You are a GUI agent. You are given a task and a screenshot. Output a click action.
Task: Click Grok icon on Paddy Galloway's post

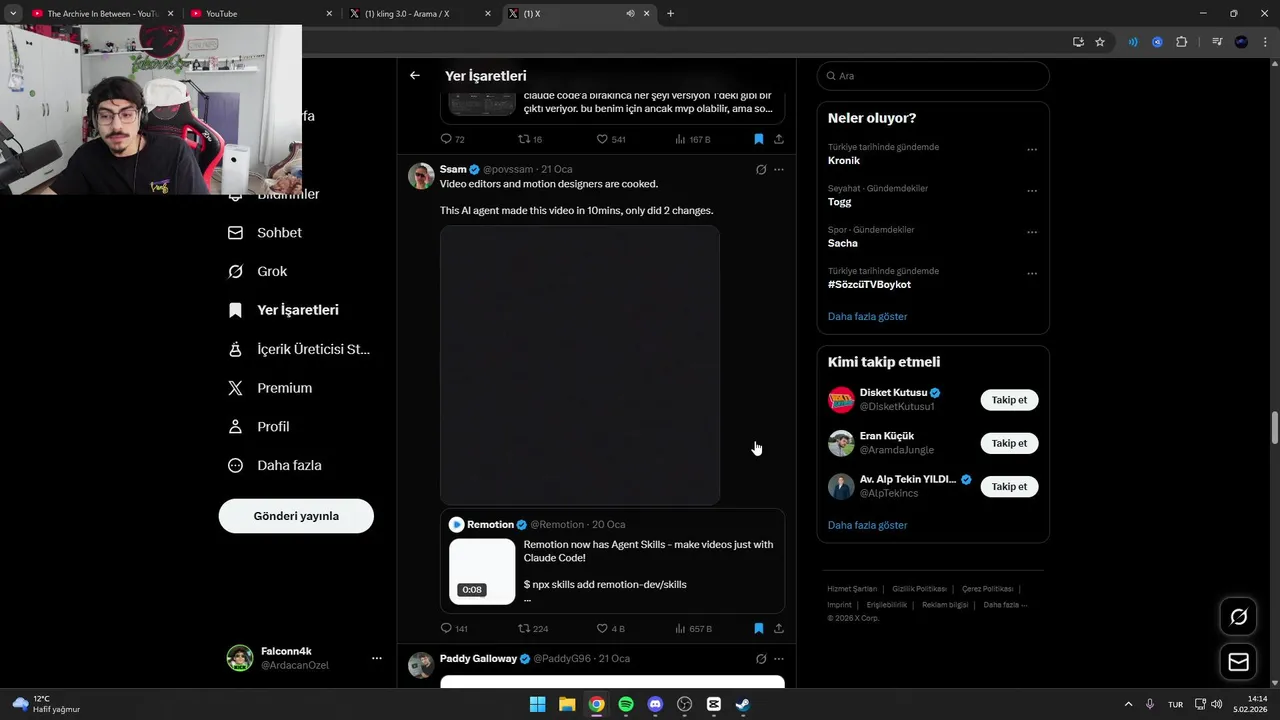point(761,659)
